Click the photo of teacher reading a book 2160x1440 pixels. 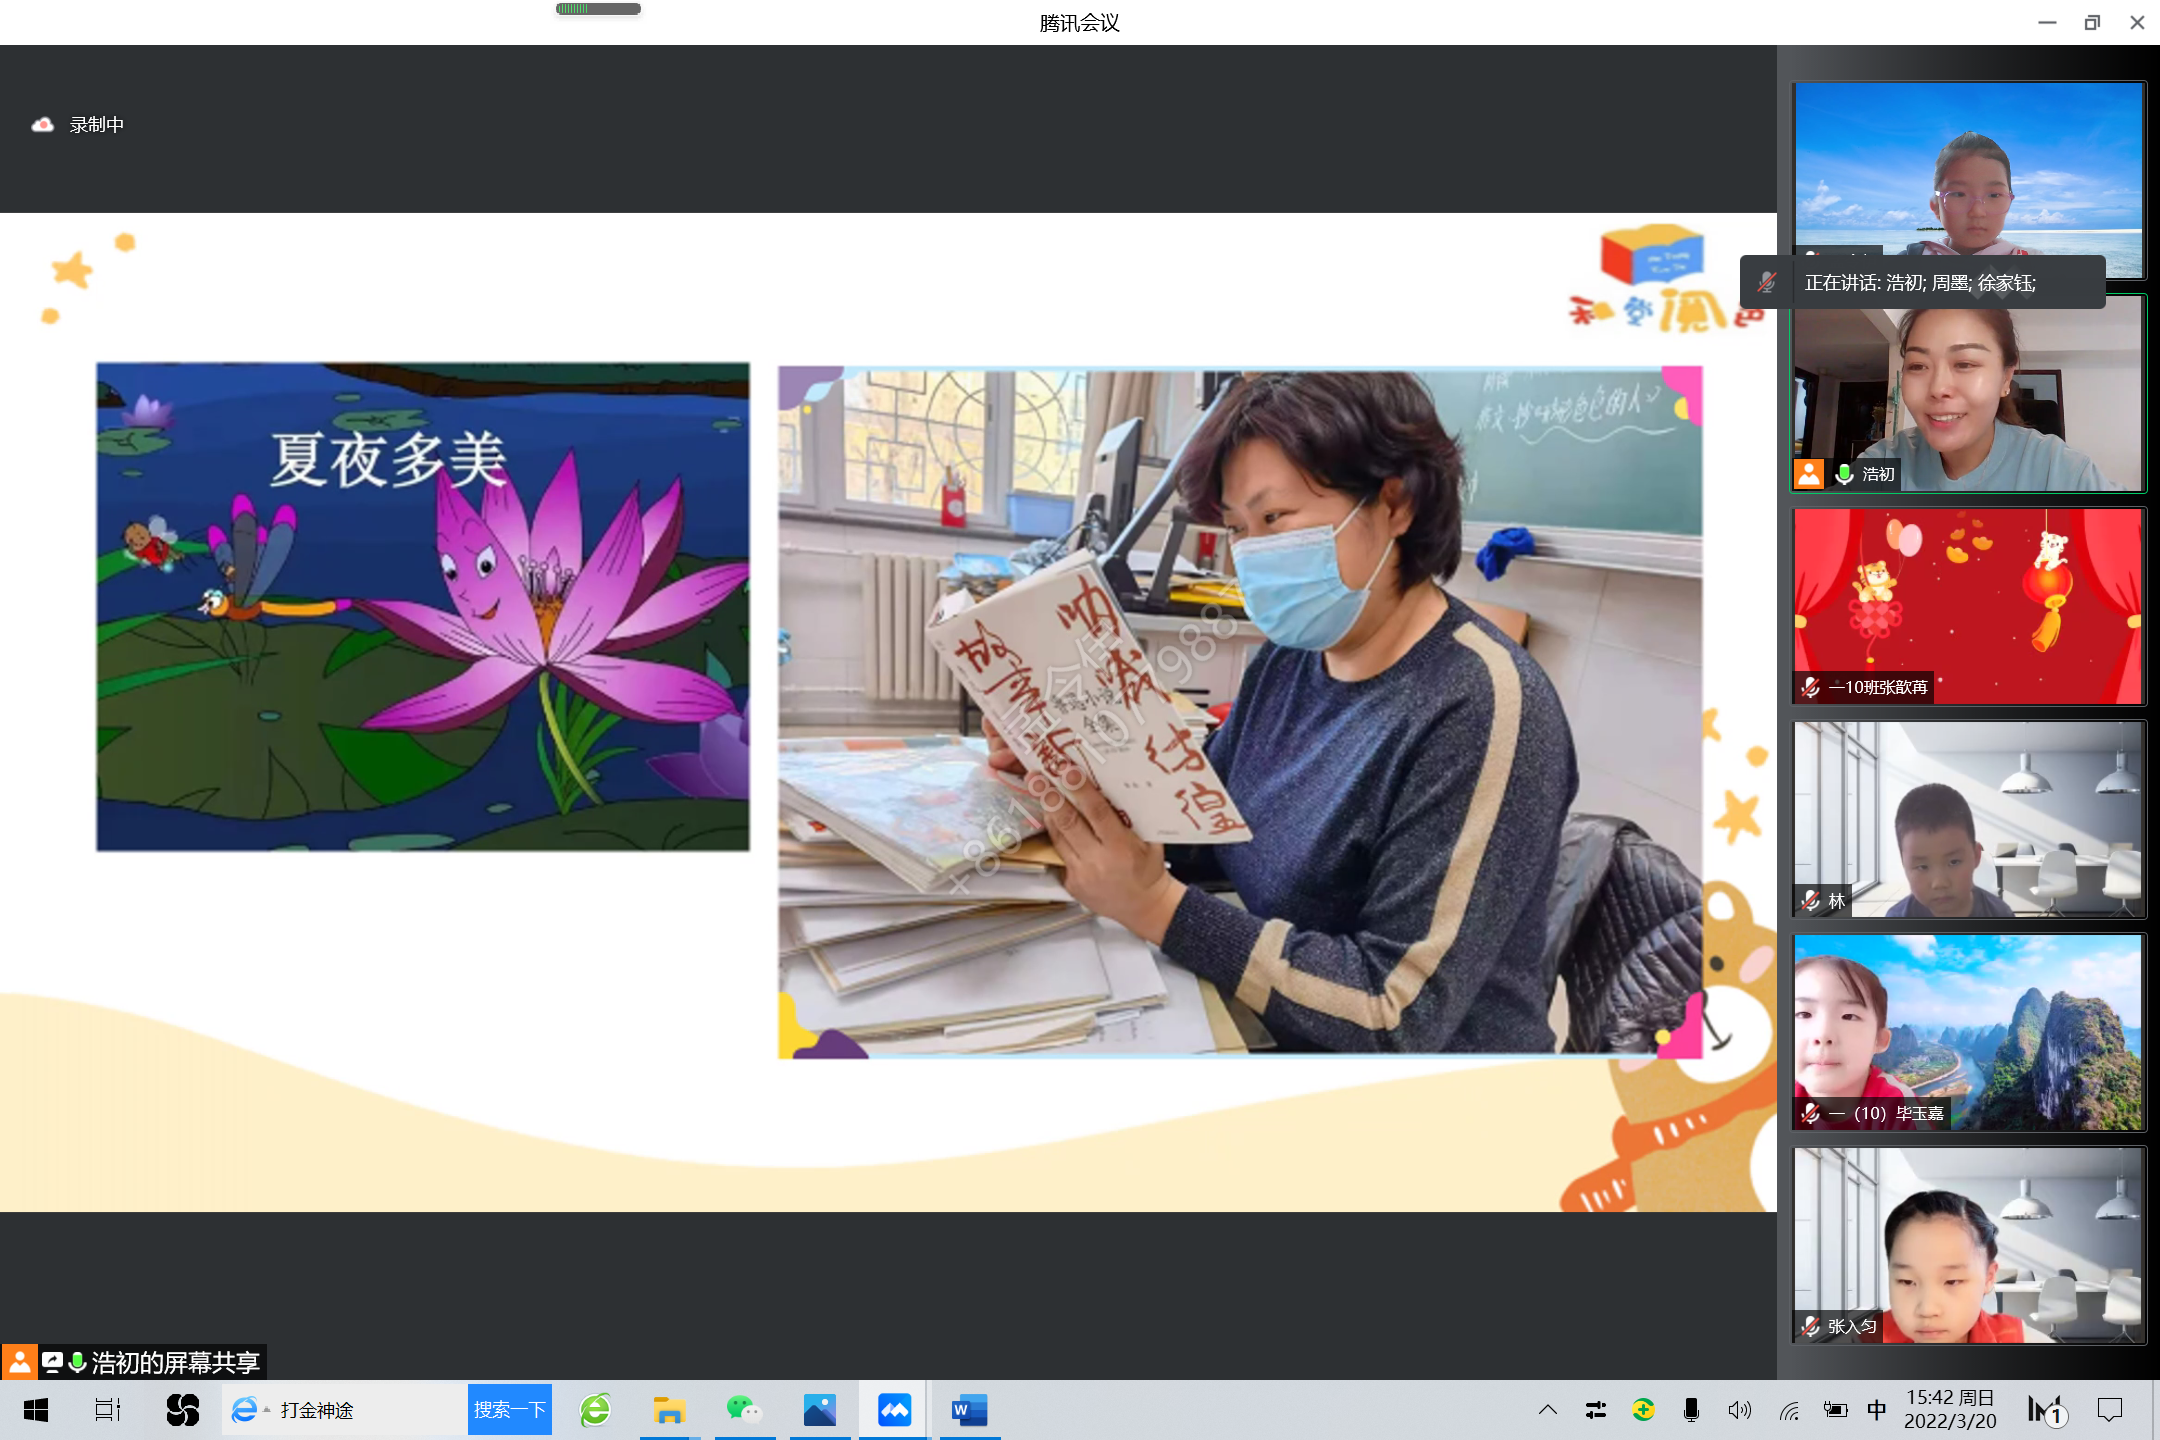tap(1240, 712)
